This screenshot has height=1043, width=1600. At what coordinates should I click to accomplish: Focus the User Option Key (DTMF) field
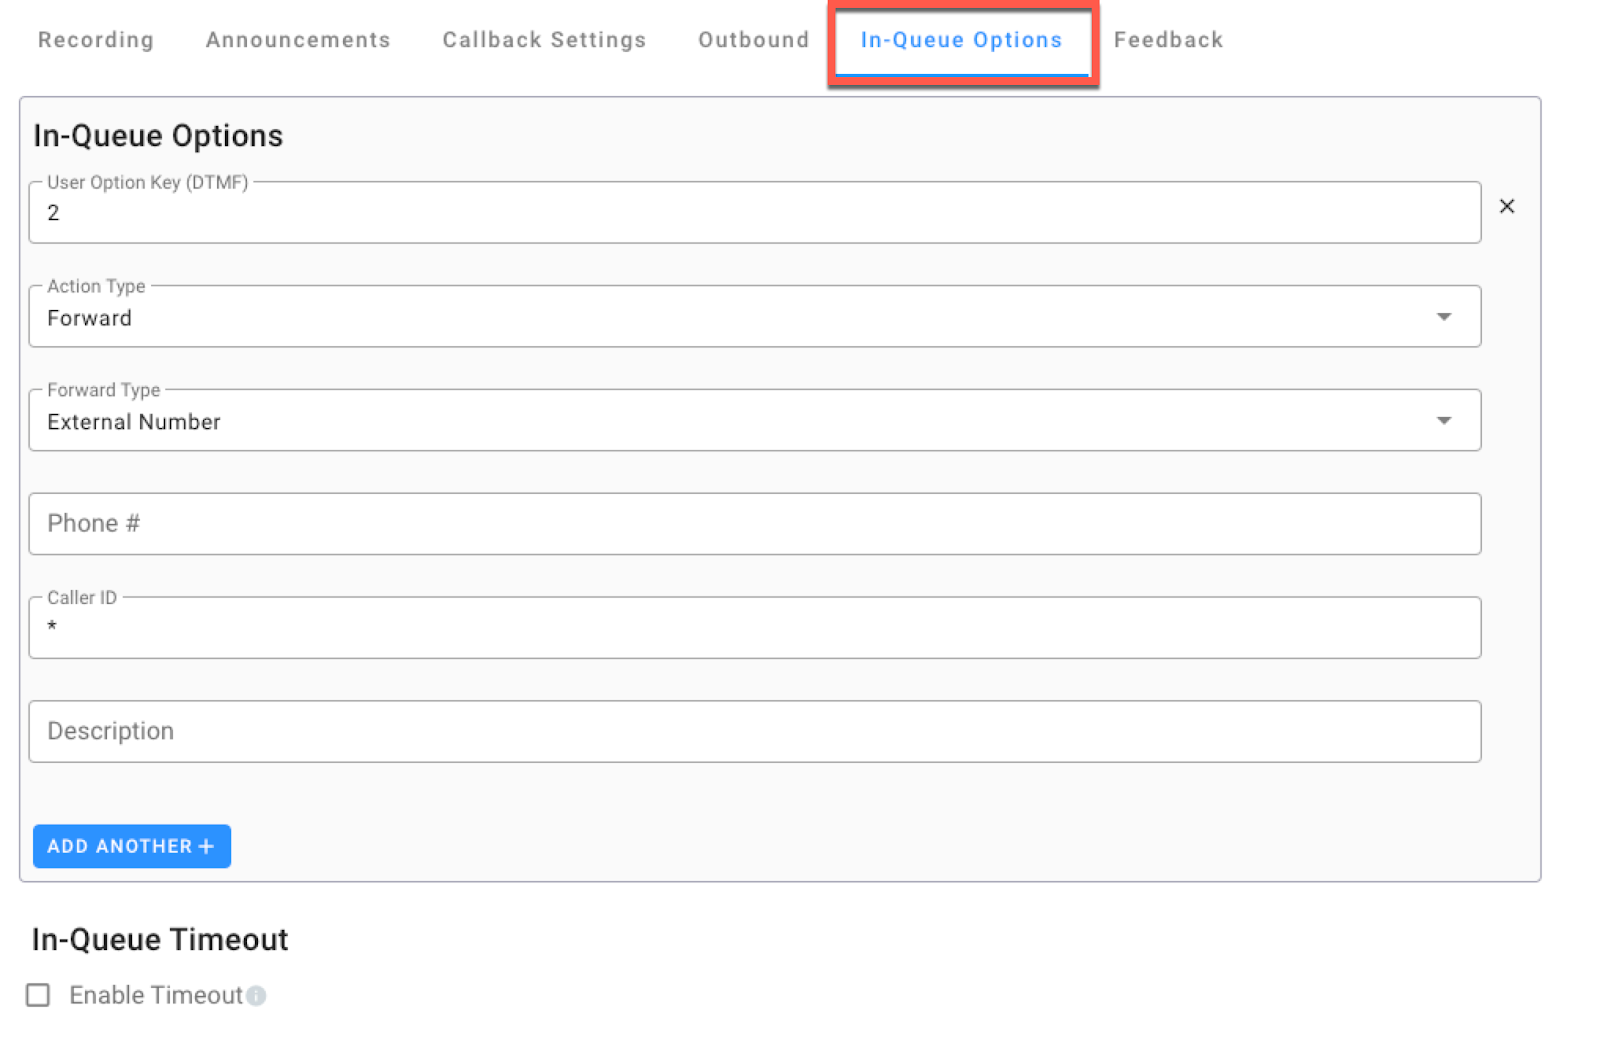[754, 212]
